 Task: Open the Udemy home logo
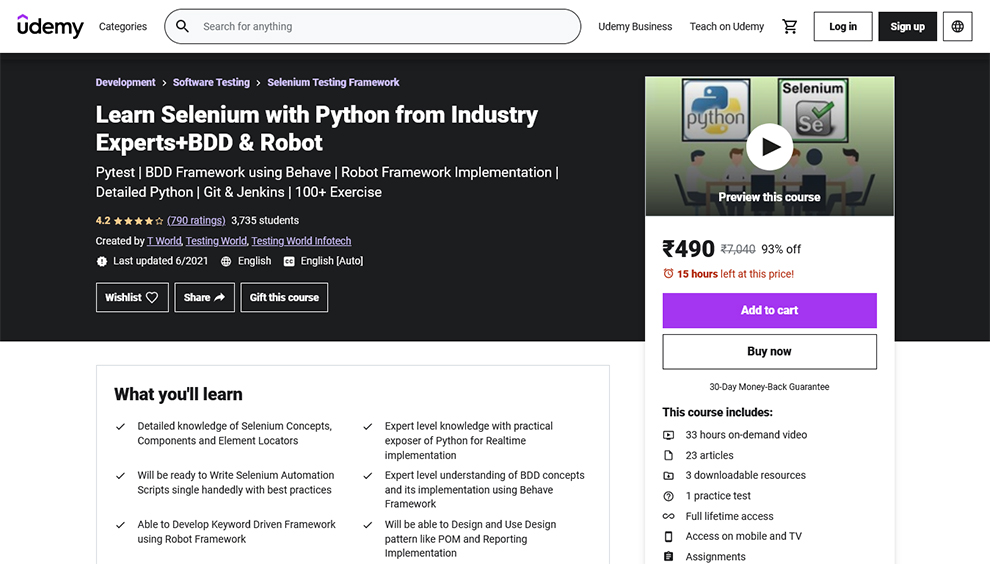pos(50,26)
